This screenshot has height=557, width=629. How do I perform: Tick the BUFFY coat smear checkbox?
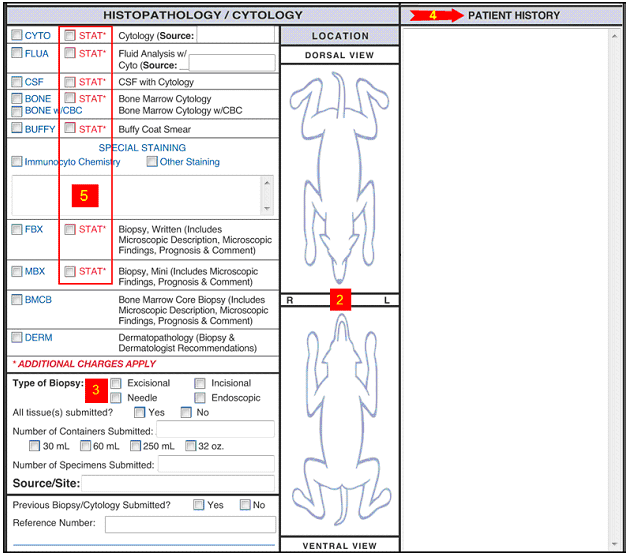click(17, 128)
